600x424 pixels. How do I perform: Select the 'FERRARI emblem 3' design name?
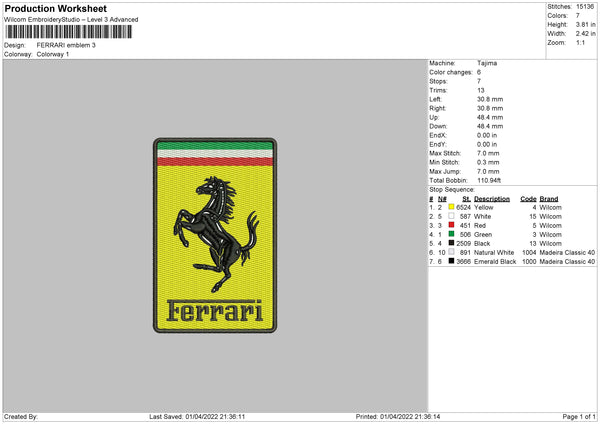click(x=66, y=45)
